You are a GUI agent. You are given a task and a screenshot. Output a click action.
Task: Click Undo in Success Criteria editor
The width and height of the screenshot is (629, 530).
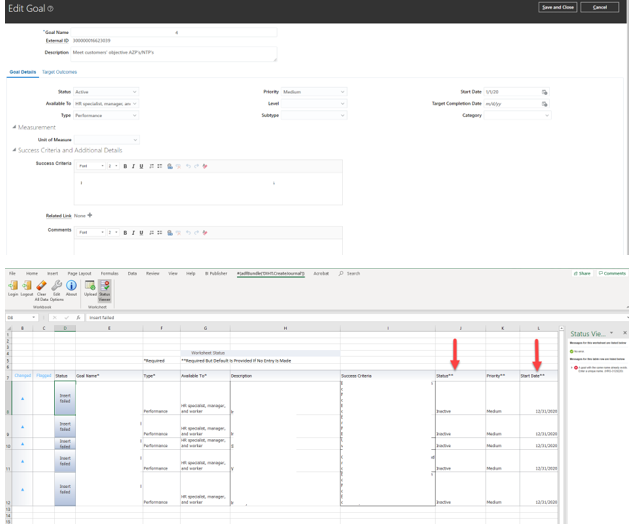(x=188, y=166)
